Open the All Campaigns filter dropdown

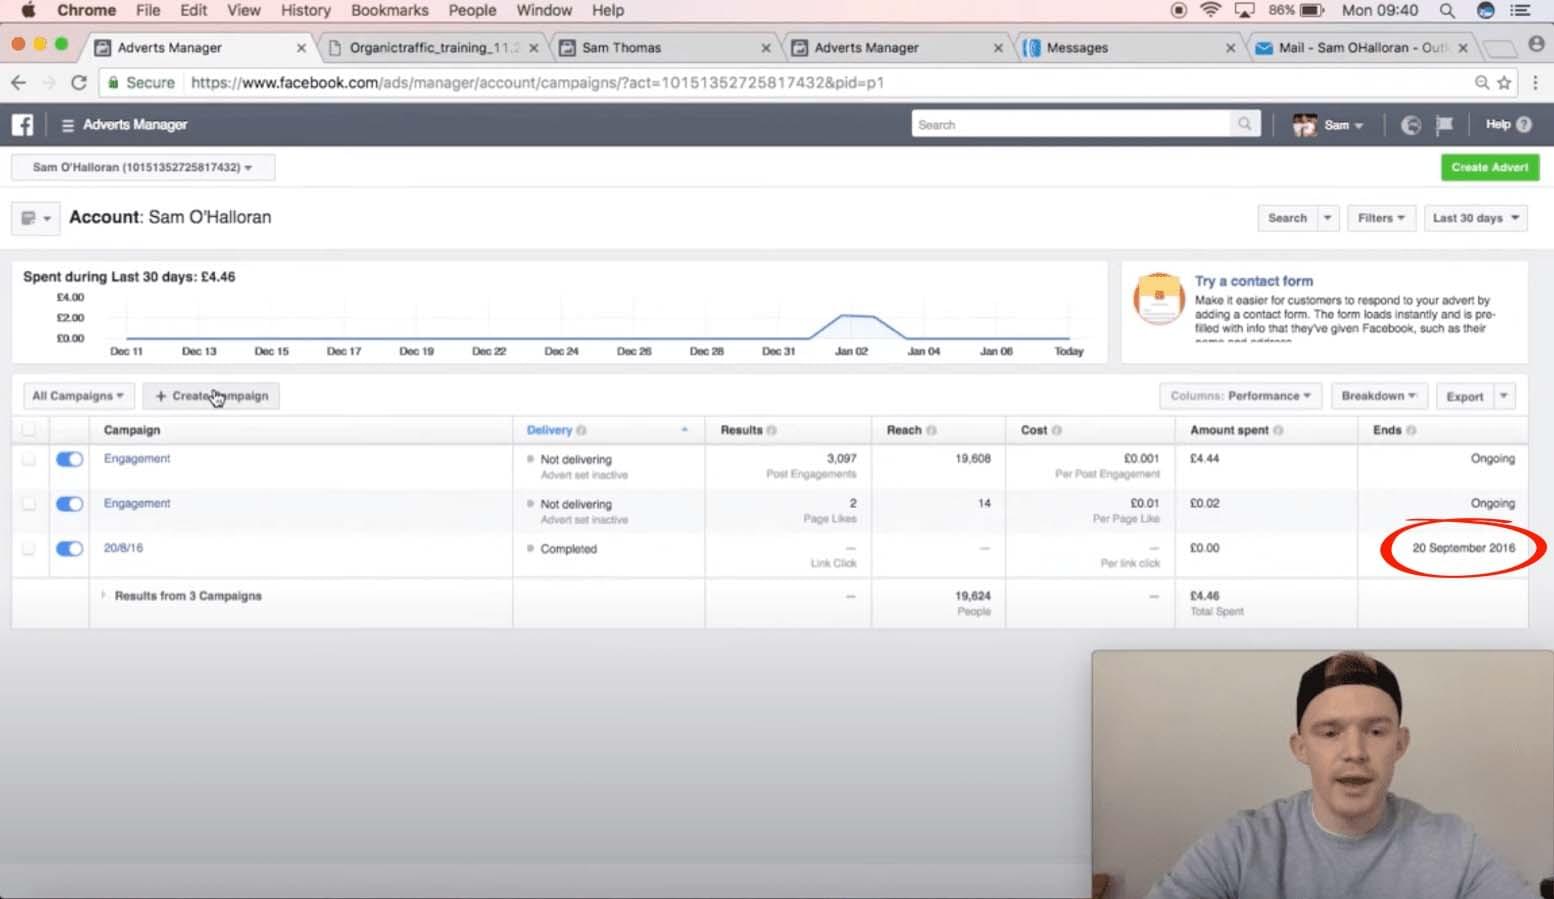coord(78,396)
